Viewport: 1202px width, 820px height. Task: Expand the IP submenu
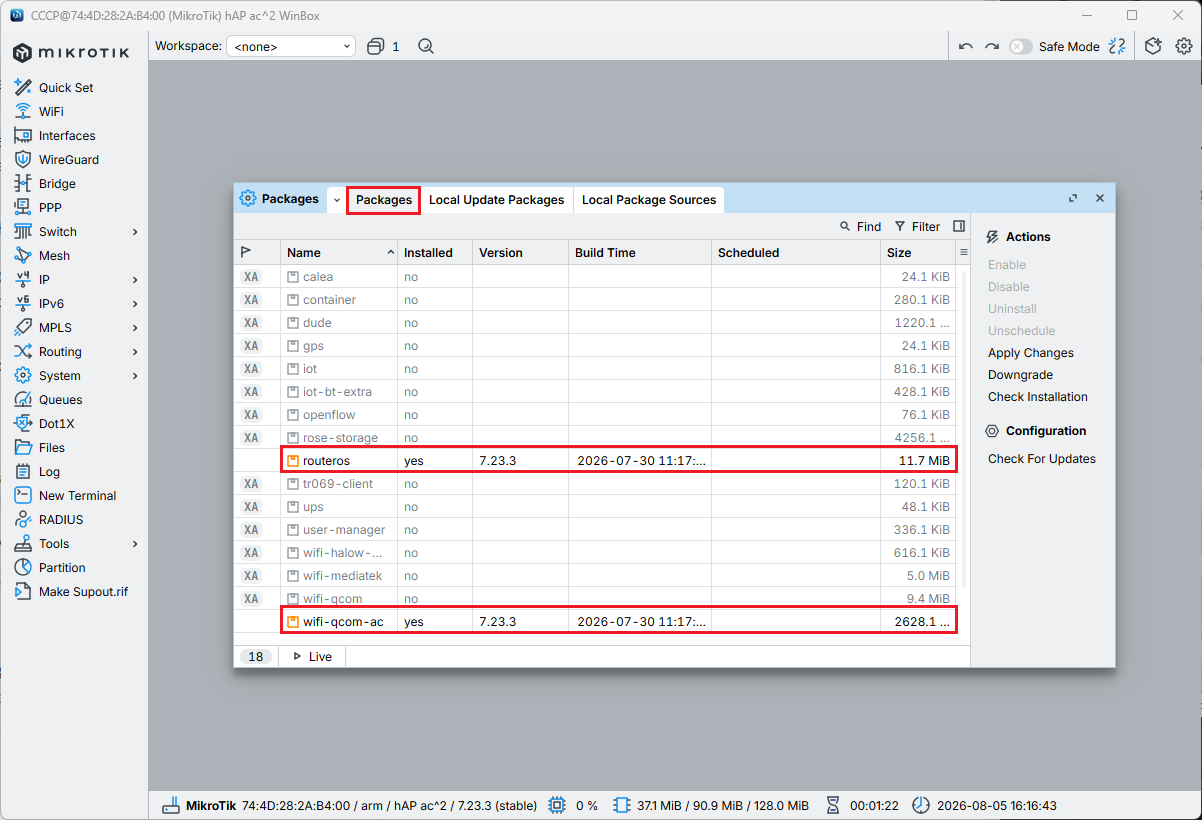point(135,280)
